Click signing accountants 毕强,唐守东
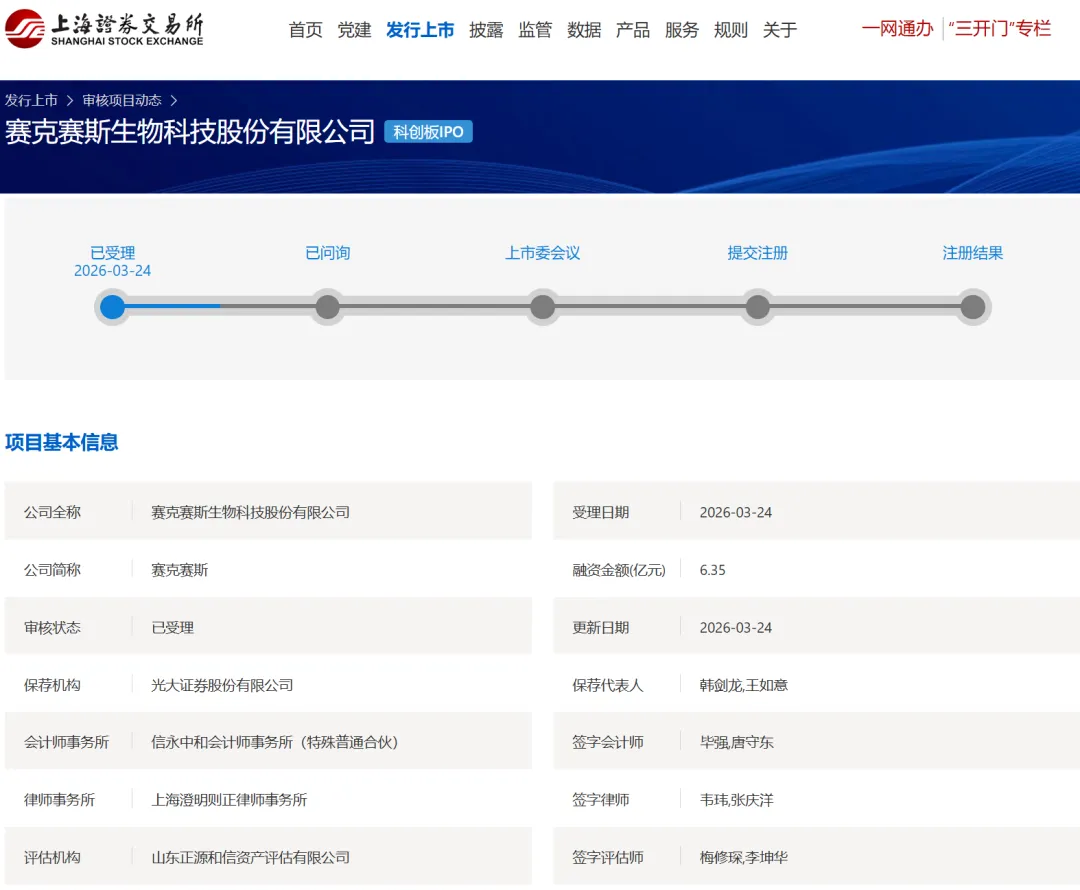The width and height of the screenshot is (1080, 890). click(736, 743)
